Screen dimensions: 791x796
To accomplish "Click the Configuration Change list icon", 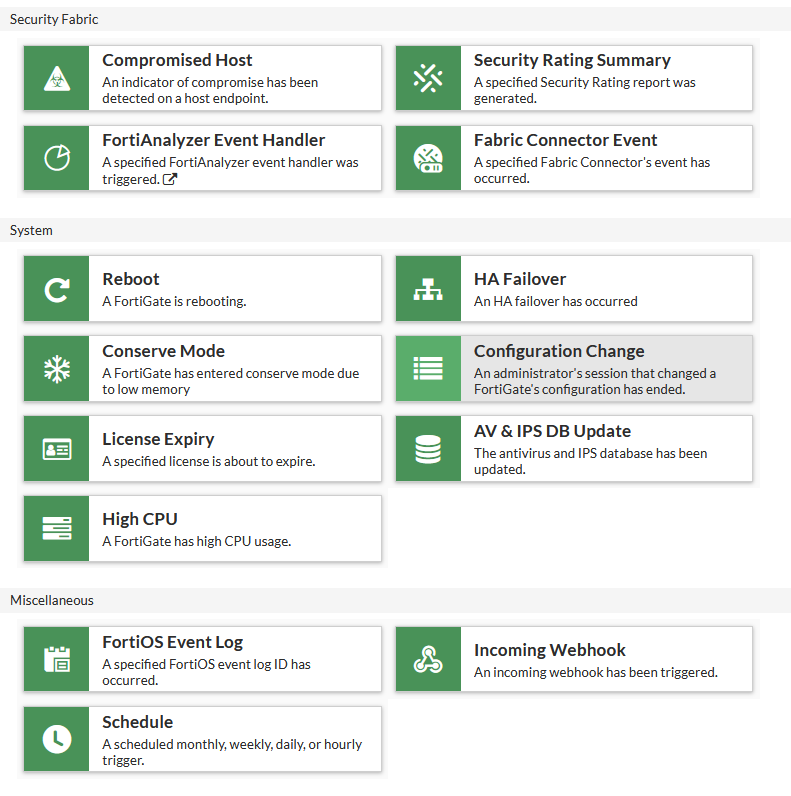I will coord(428,369).
